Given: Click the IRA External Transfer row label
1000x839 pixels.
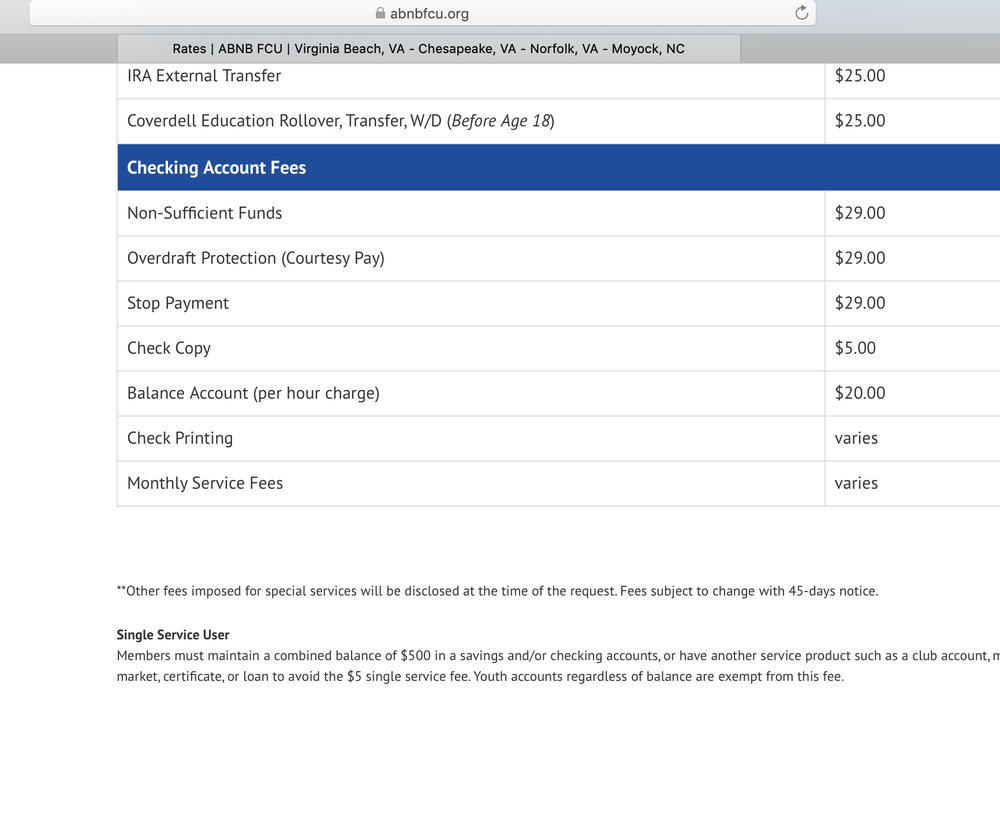Looking at the screenshot, I should pyautogui.click(x=204, y=76).
